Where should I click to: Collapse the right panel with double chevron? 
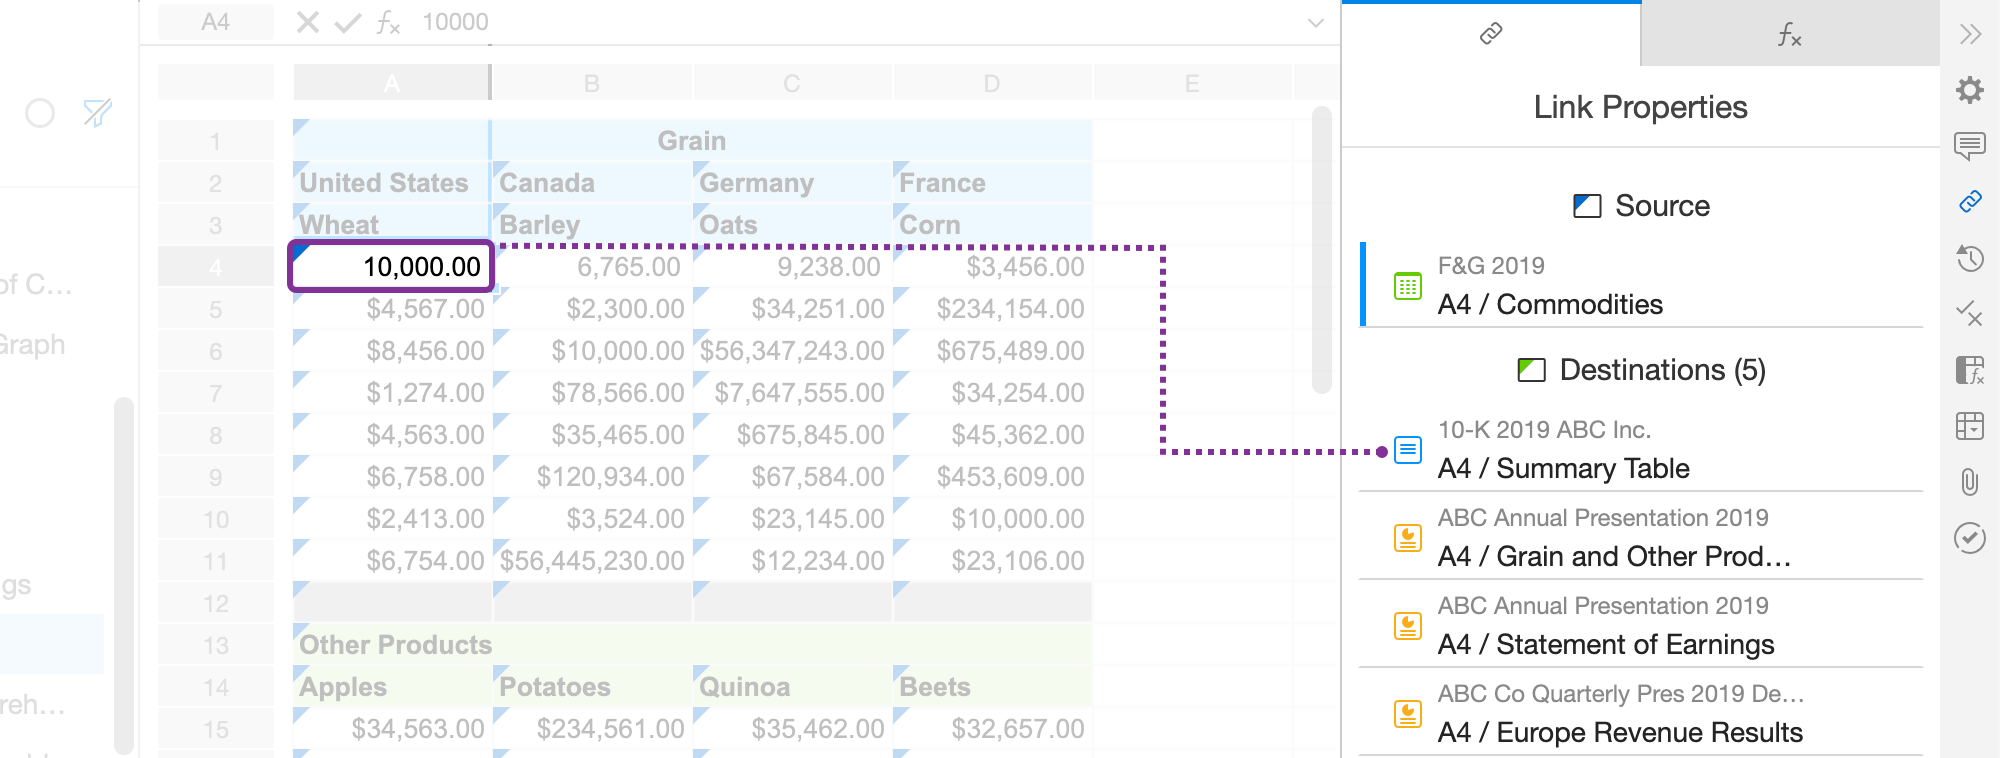tap(1970, 34)
